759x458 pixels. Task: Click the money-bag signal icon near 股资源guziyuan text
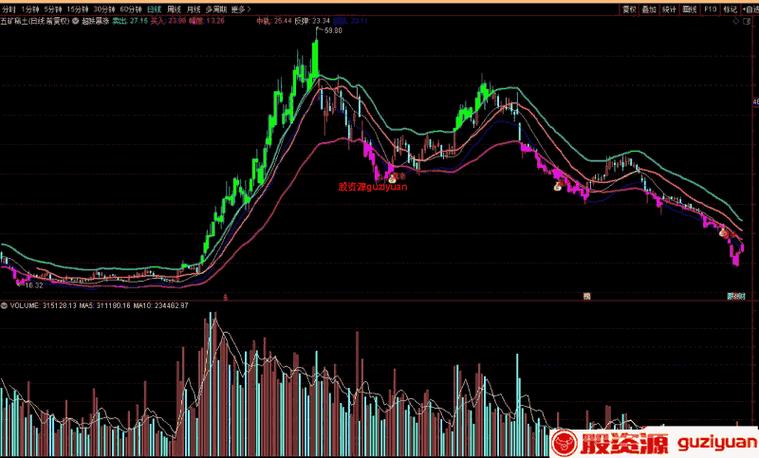(x=393, y=179)
